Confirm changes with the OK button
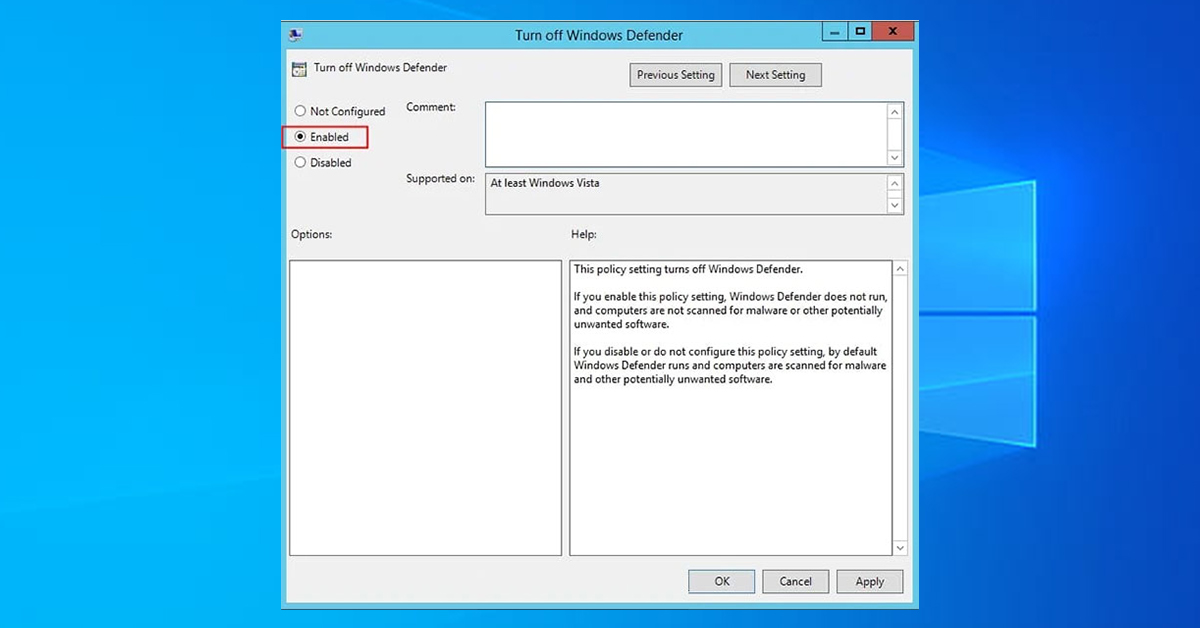 pos(721,581)
